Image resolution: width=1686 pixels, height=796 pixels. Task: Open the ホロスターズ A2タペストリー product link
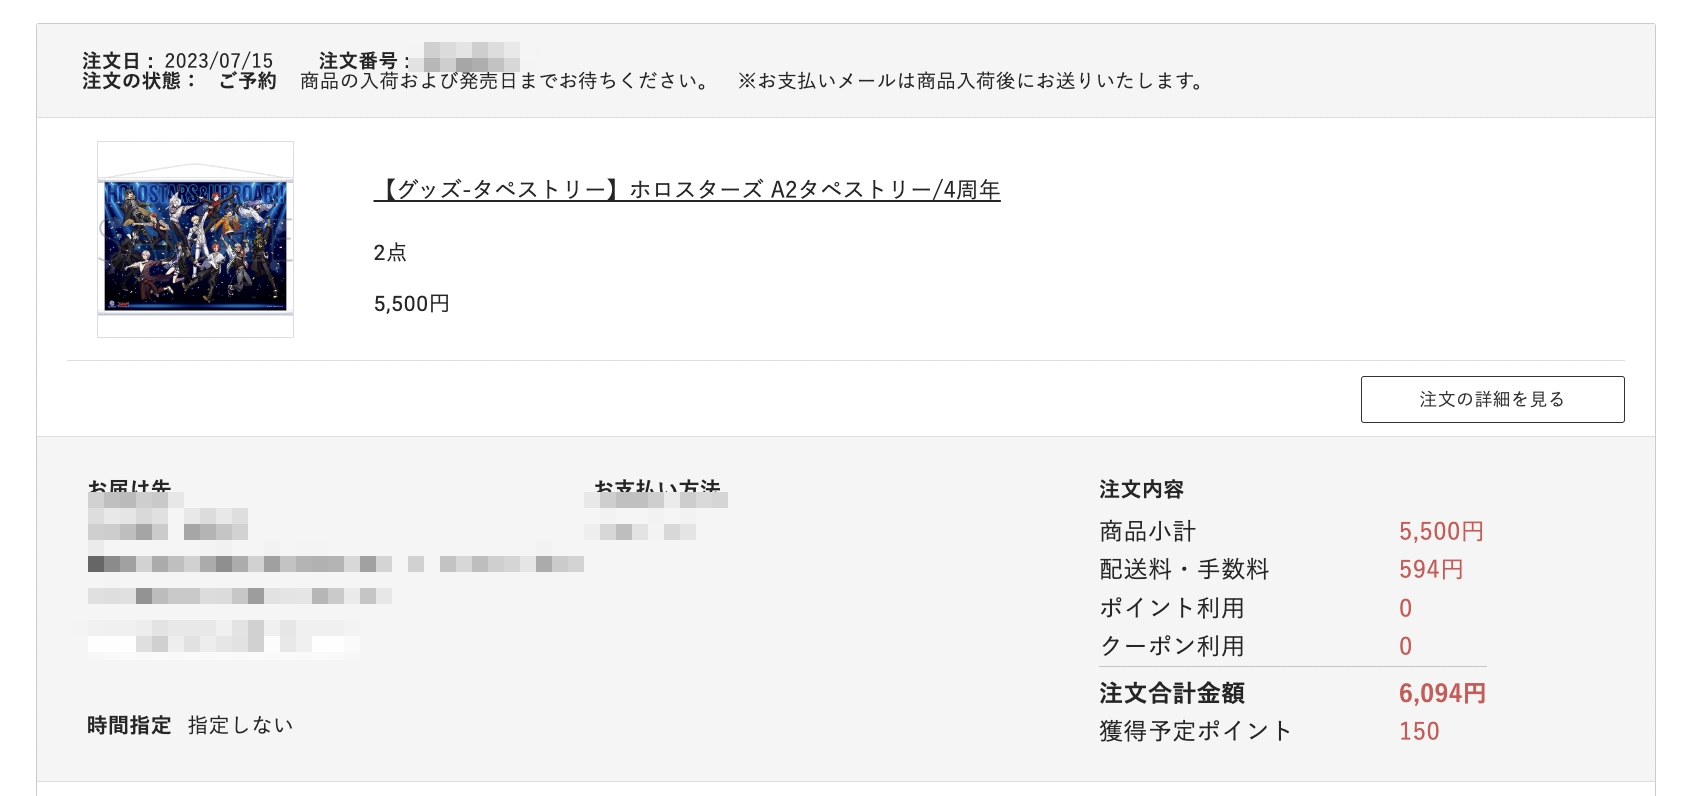click(687, 190)
